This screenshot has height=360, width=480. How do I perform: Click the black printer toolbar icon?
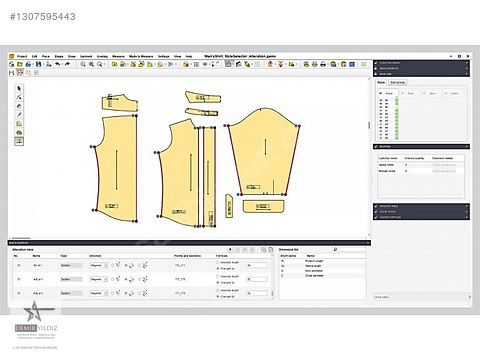323,64
